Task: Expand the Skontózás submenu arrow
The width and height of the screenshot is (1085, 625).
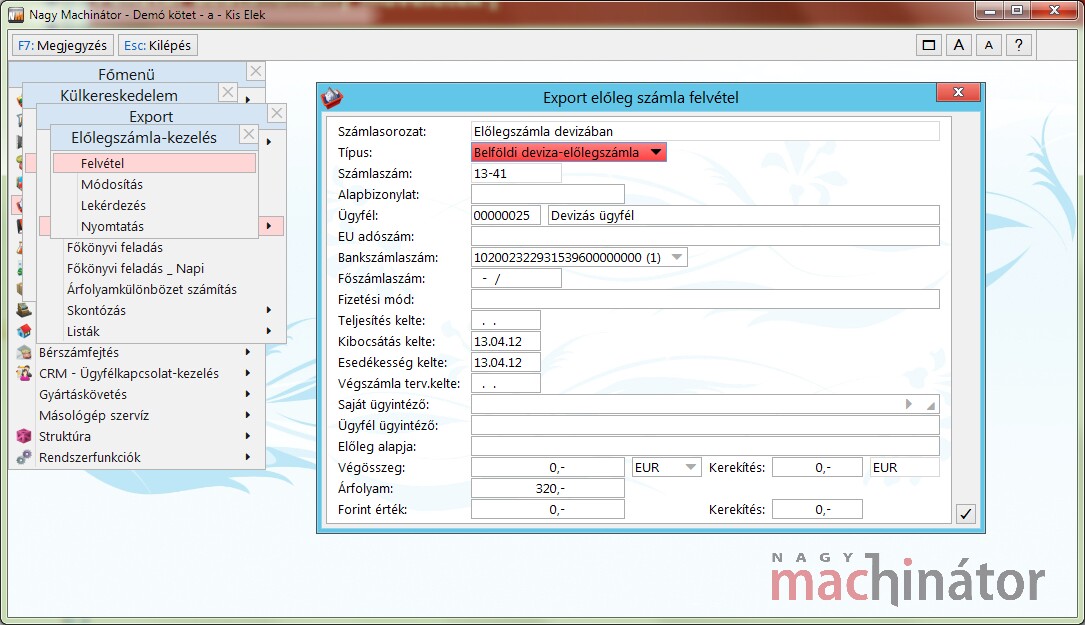Action: click(268, 310)
